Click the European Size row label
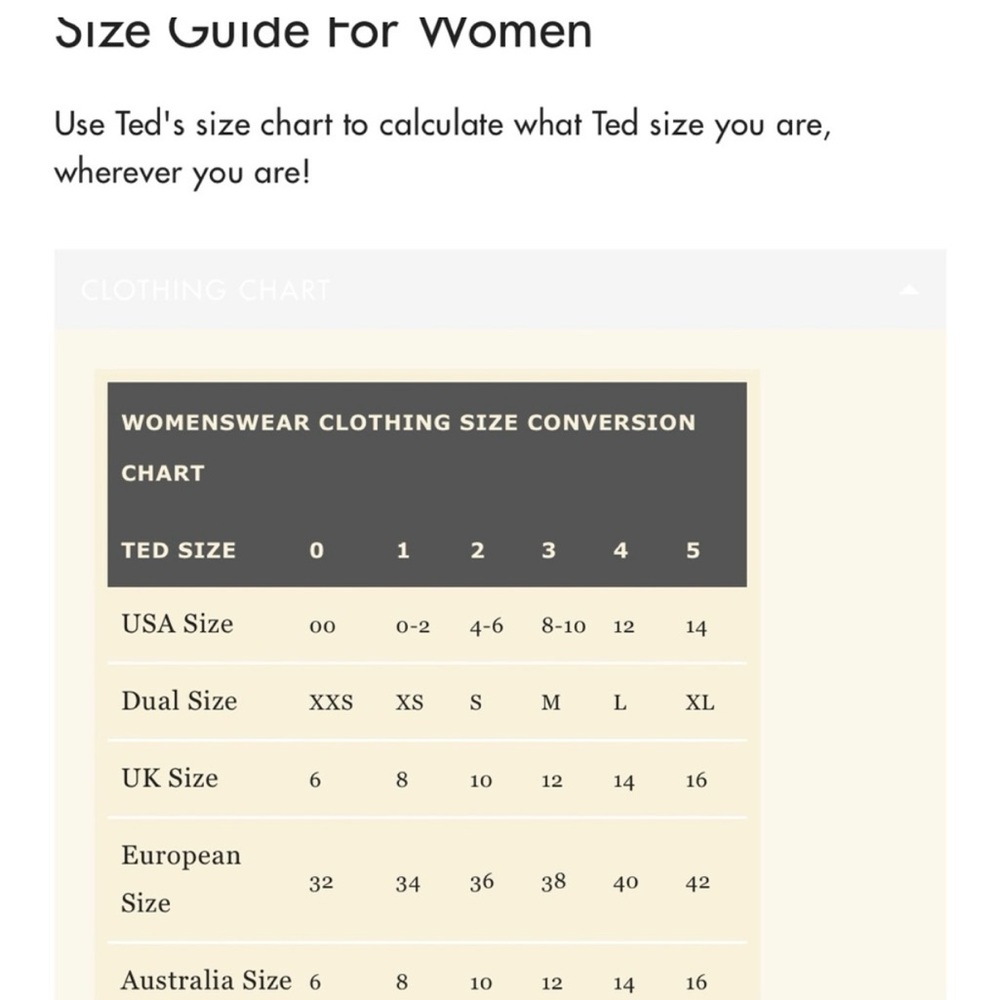Screen dimensions: 1000x1000 click(x=181, y=879)
